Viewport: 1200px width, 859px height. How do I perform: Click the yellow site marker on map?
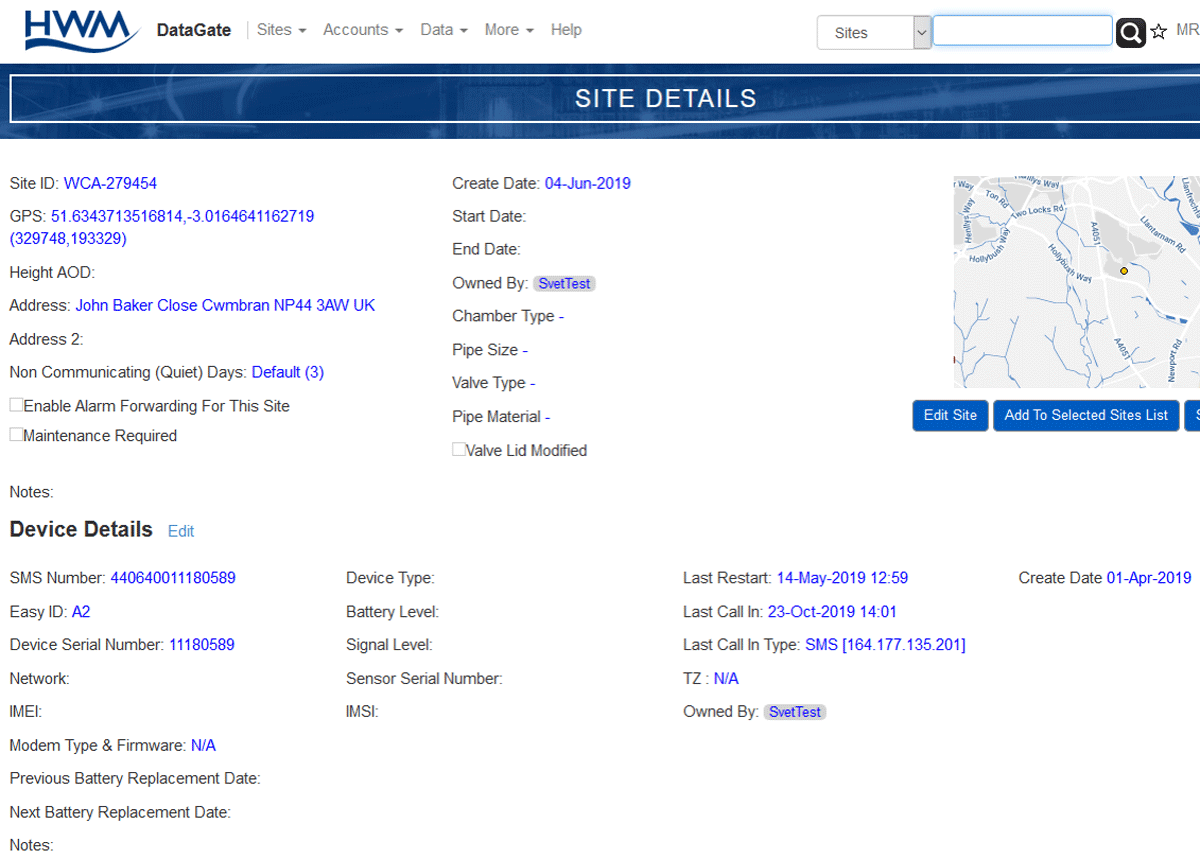(x=1124, y=271)
